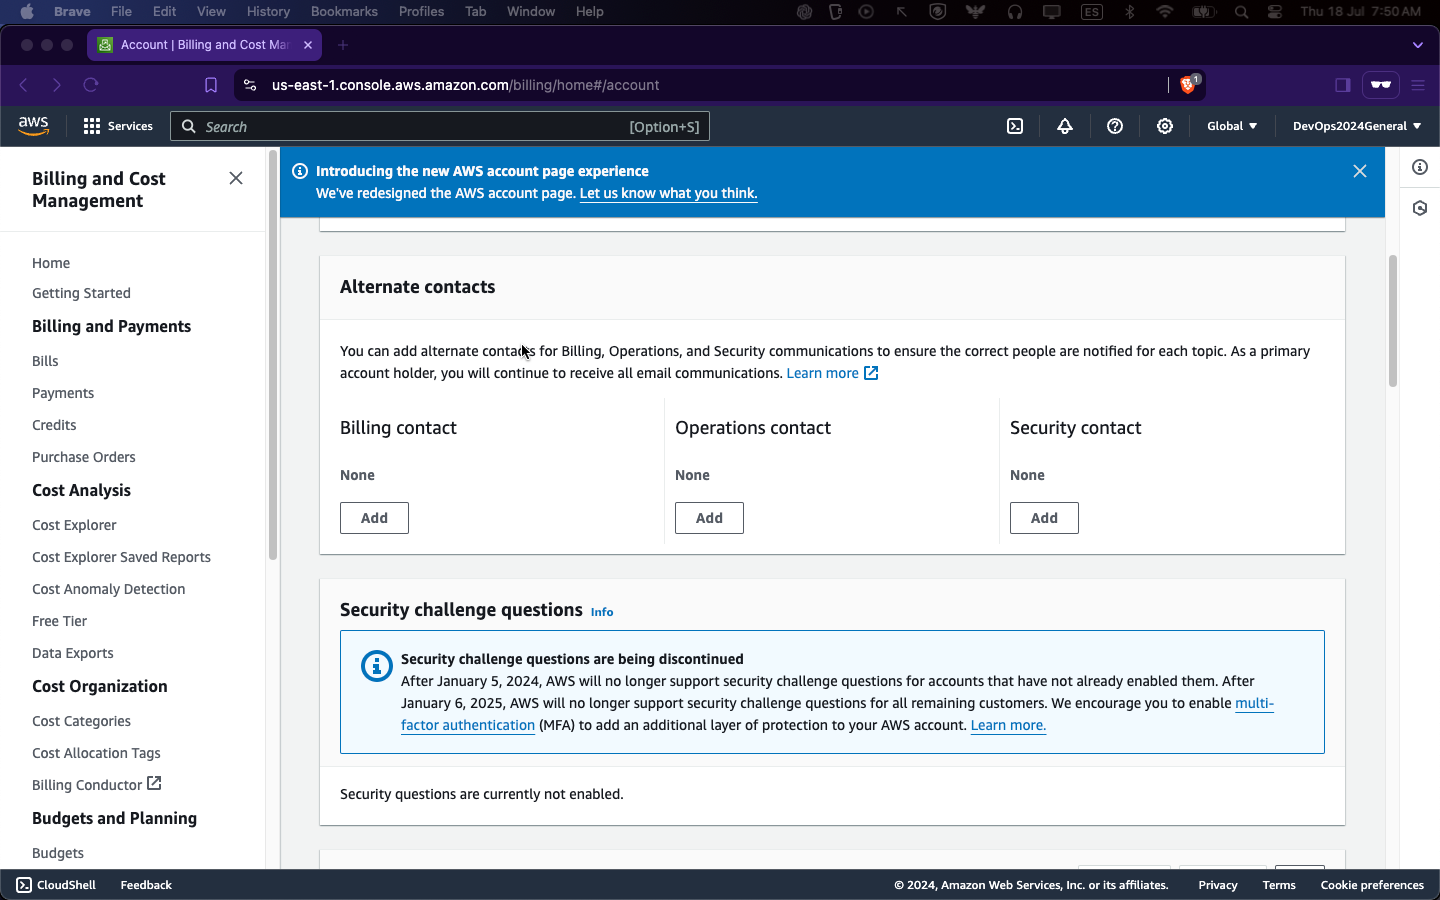Add a Security contact
This screenshot has width=1440, height=900.
pos(1044,518)
